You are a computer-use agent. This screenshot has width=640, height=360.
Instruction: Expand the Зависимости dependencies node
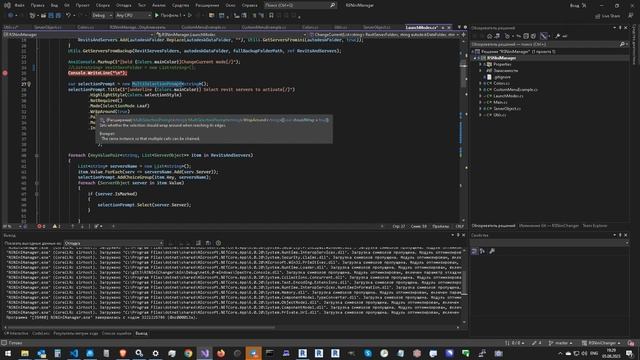pyautogui.click(x=480, y=71)
